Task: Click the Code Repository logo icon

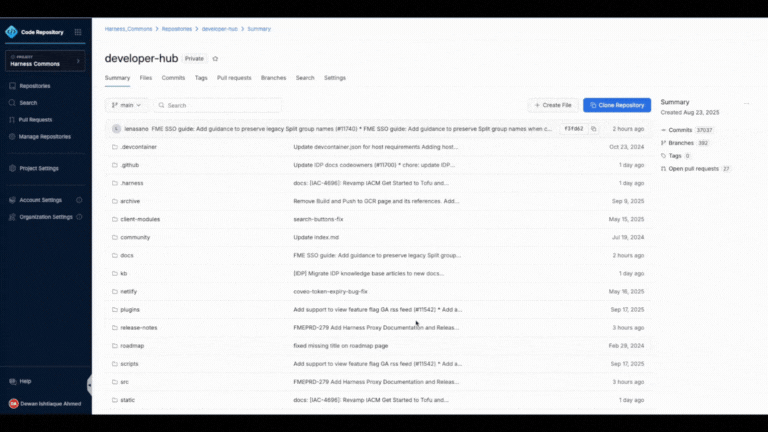Action: pos(11,32)
